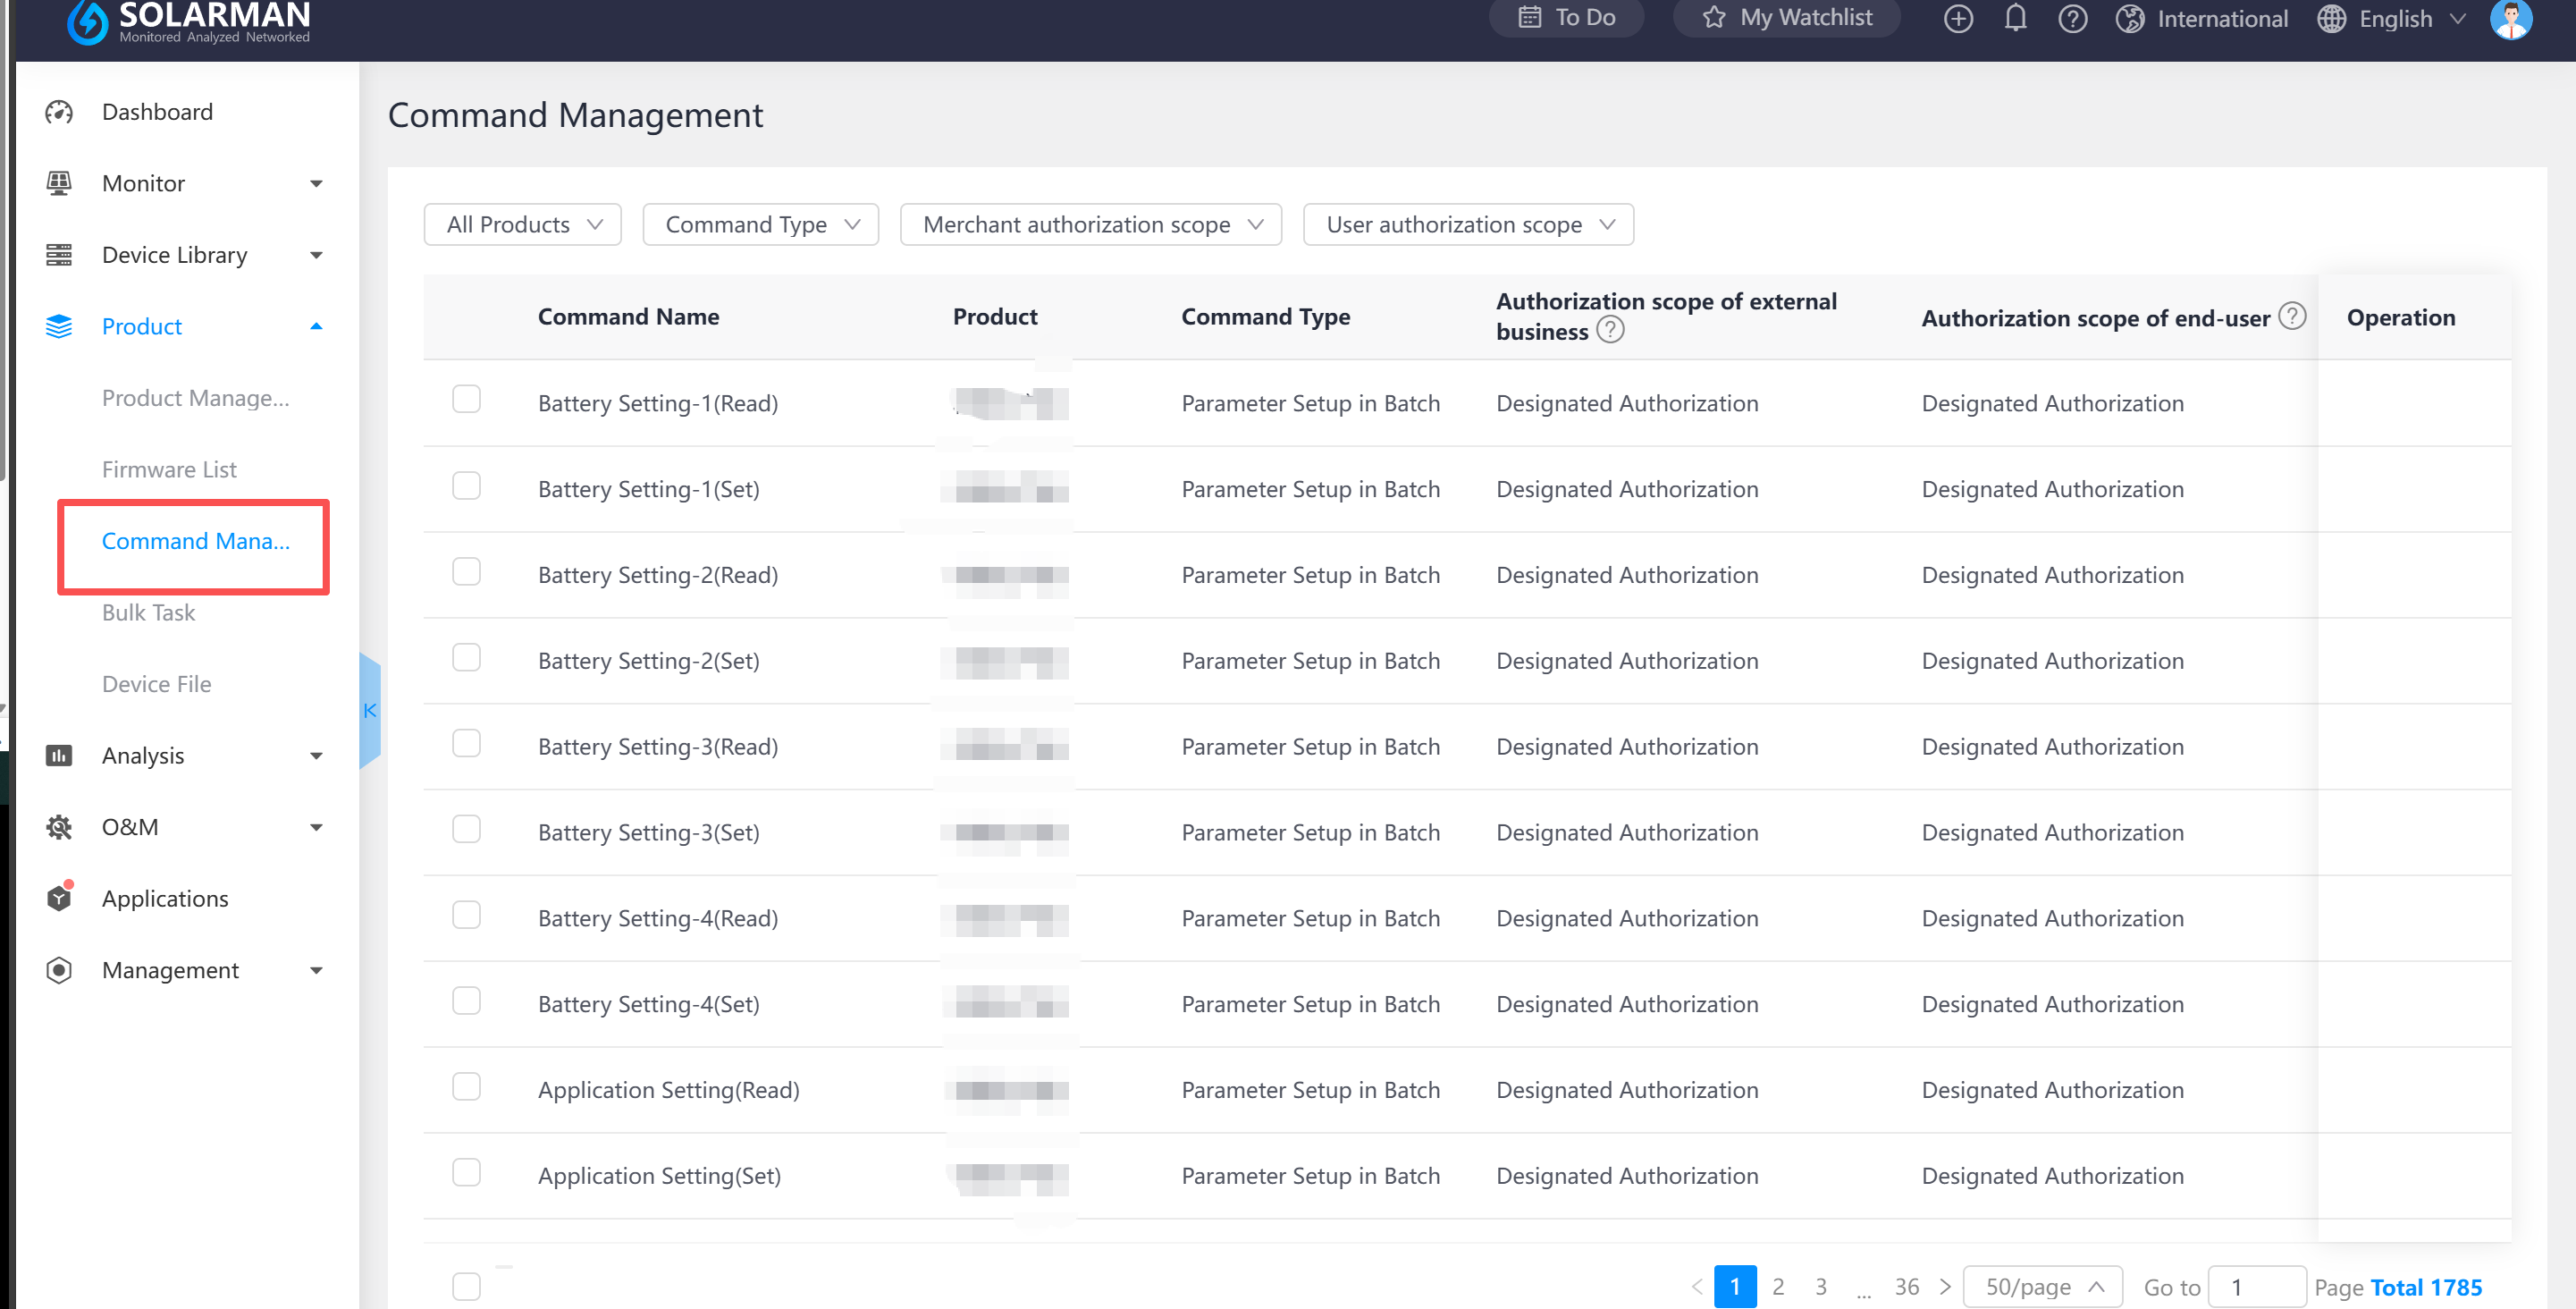Select the Application Setting(Set) checkbox
Image resolution: width=2576 pixels, height=1309 pixels.
click(466, 1172)
